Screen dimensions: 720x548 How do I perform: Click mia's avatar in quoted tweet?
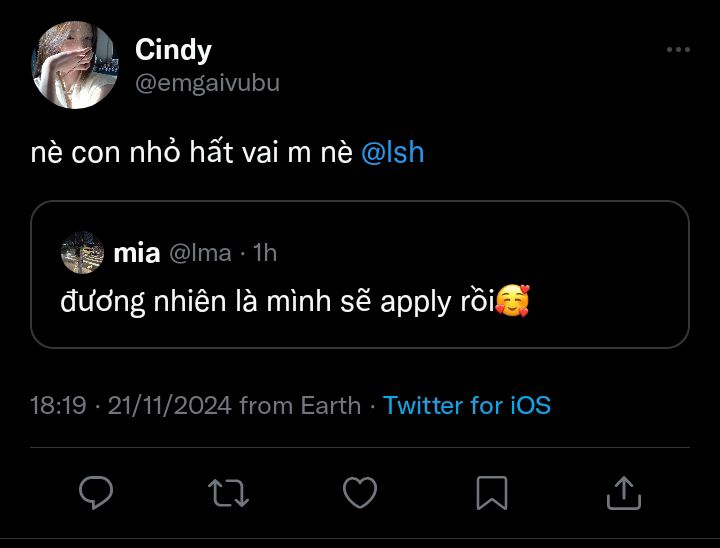click(x=82, y=253)
